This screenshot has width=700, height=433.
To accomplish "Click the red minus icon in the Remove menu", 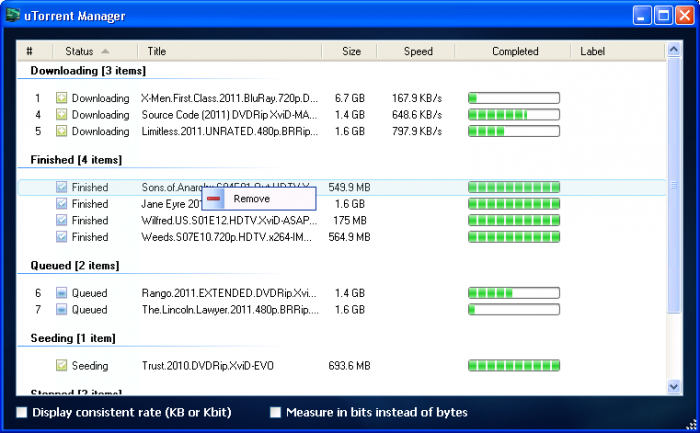I will pyautogui.click(x=213, y=199).
